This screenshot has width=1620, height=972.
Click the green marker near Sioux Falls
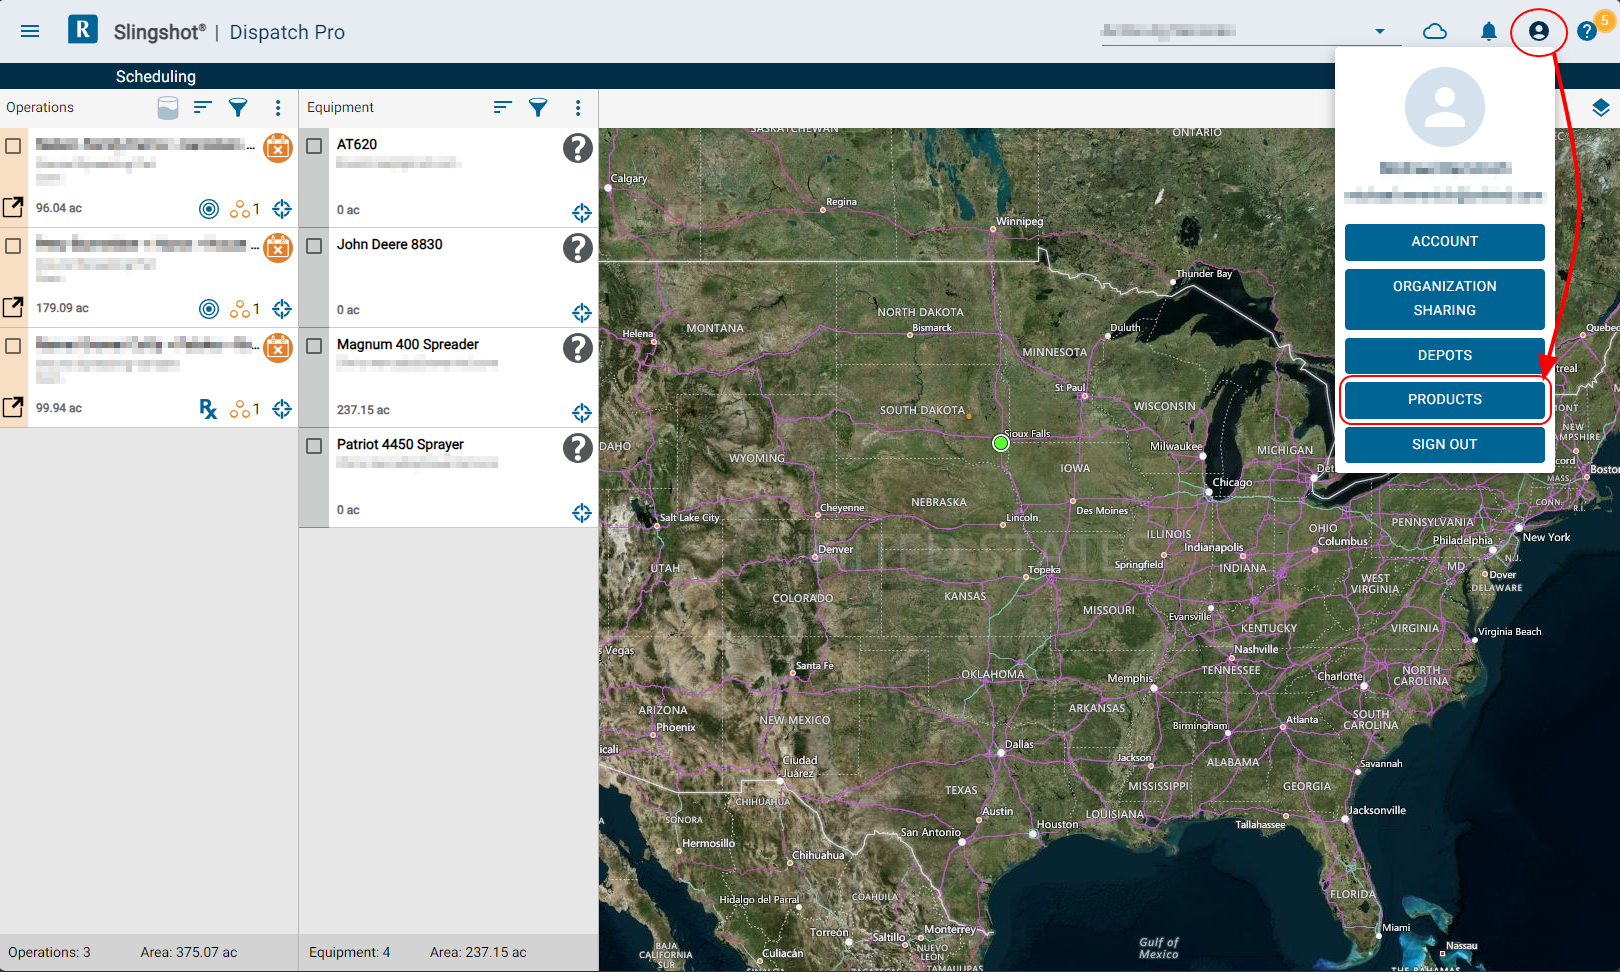pyautogui.click(x=1000, y=443)
